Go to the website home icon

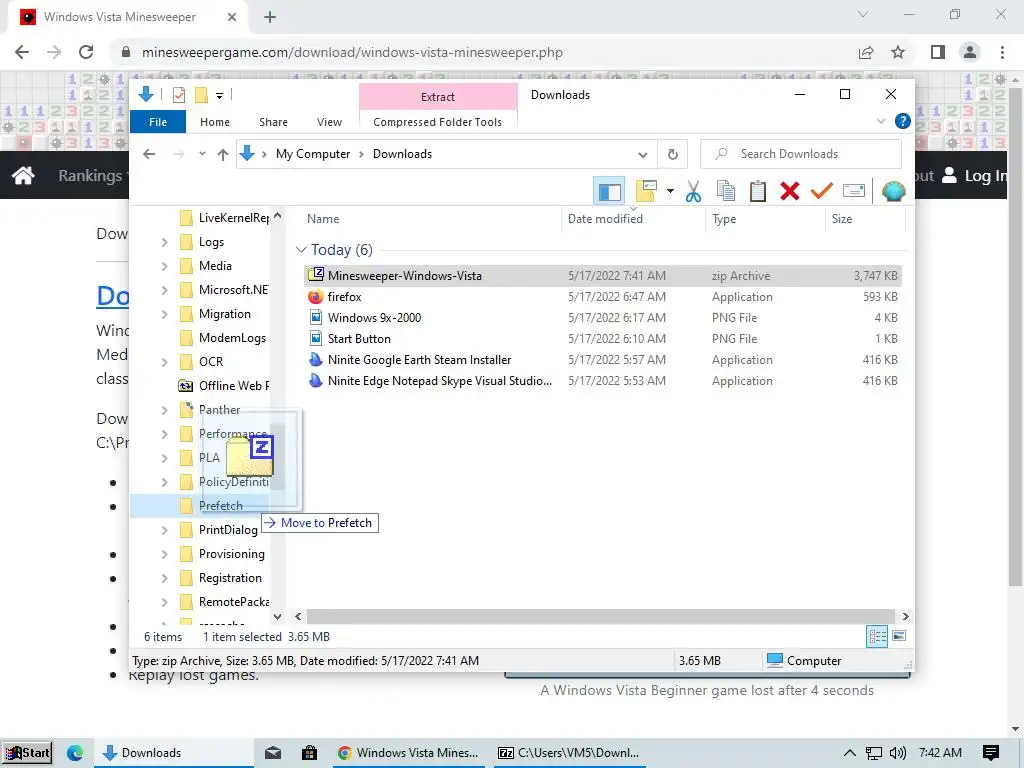(x=23, y=175)
